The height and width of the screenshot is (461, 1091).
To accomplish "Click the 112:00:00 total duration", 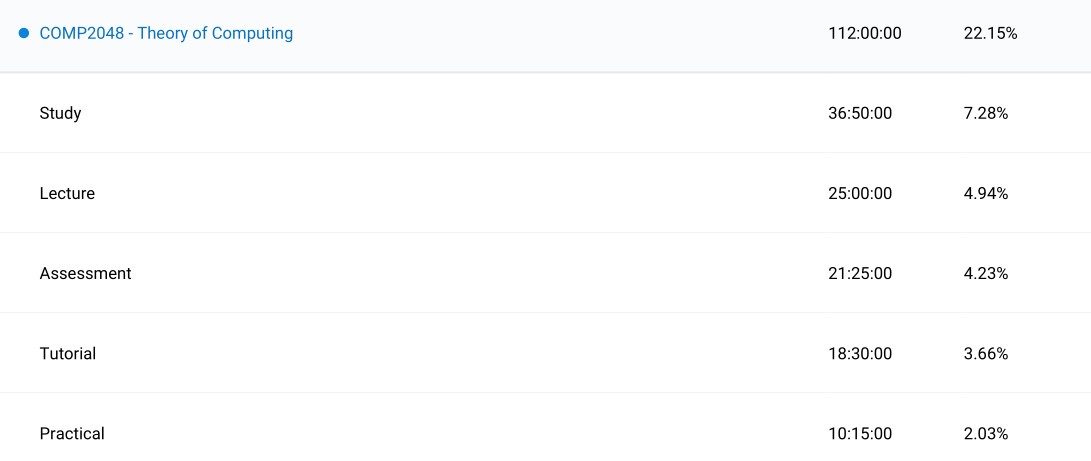I will [864, 33].
